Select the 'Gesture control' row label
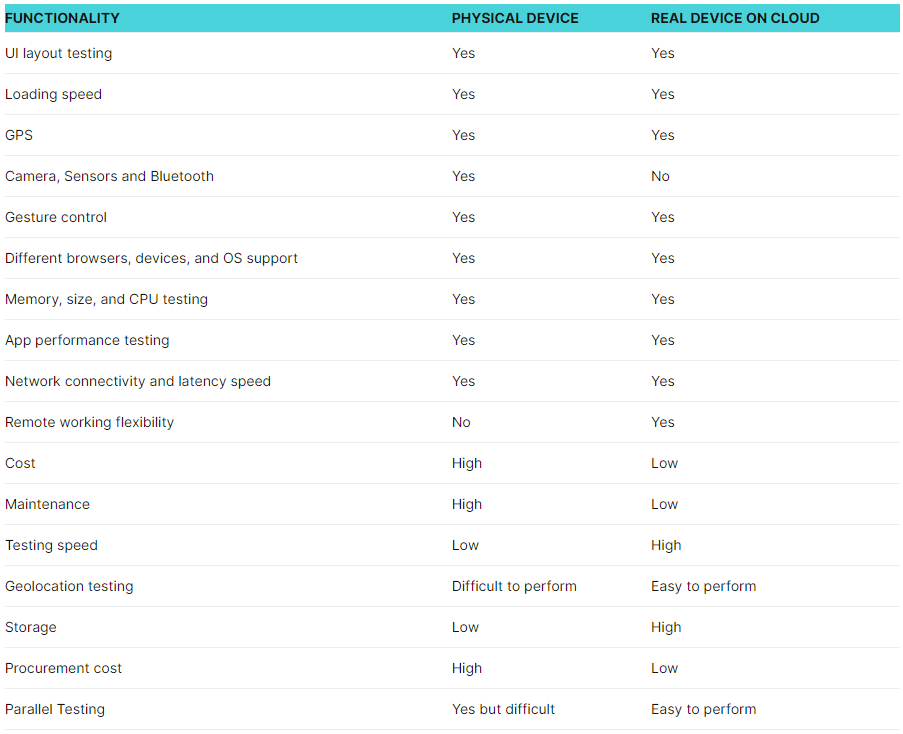 point(56,217)
